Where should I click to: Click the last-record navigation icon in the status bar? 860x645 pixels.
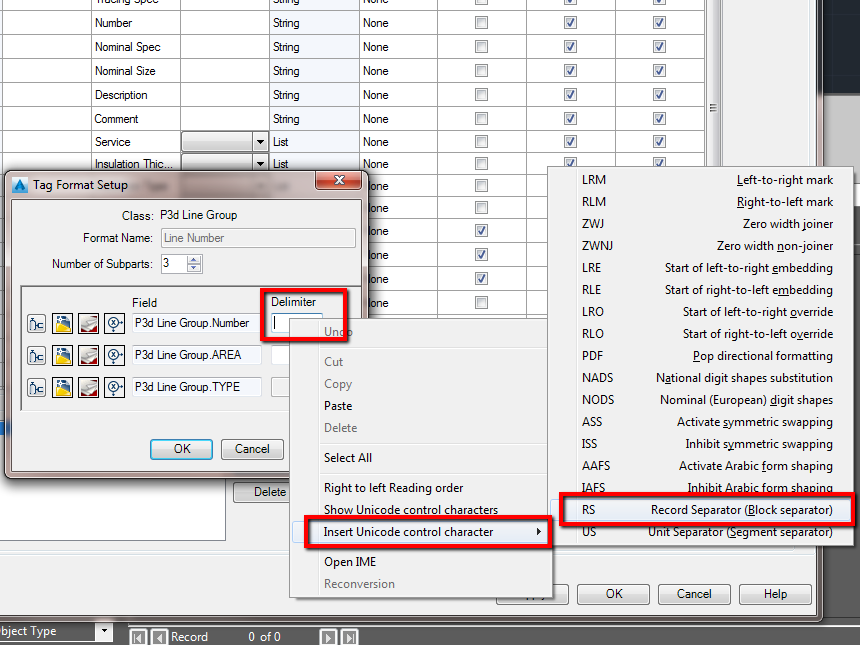(348, 636)
